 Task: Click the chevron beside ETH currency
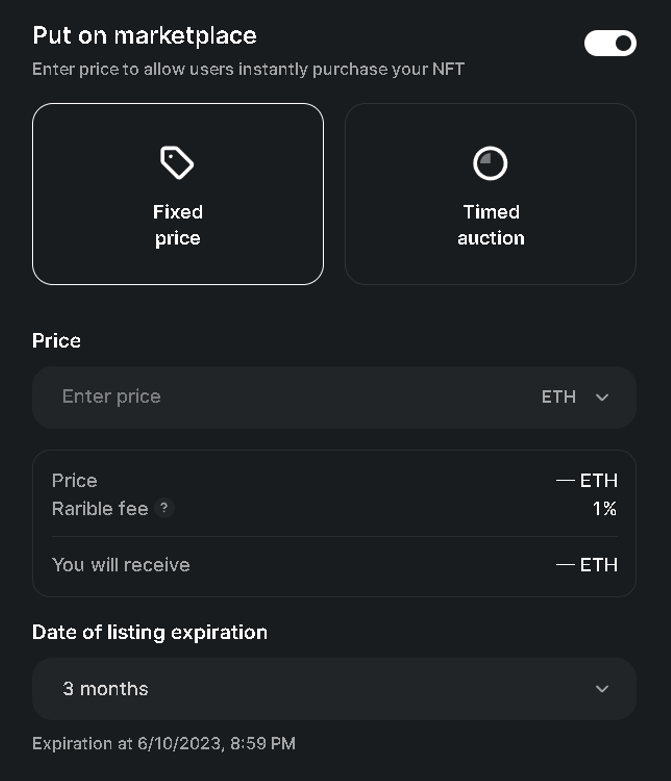(602, 397)
